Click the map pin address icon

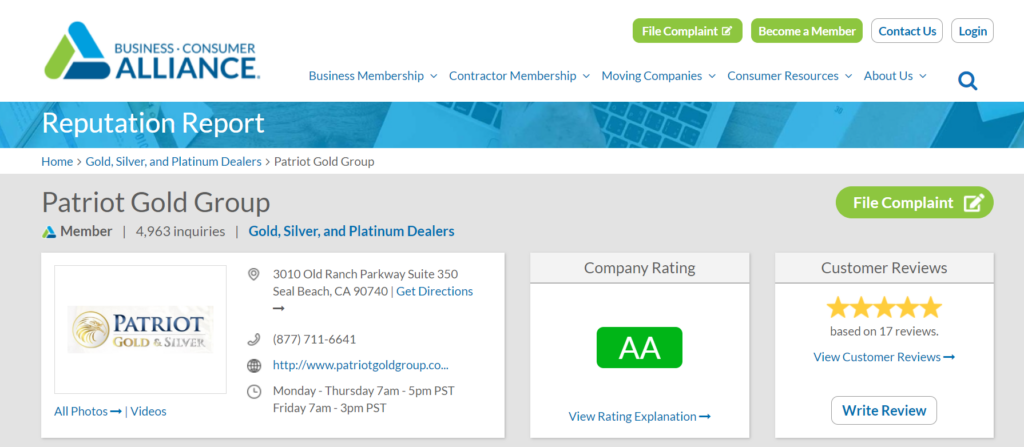click(x=253, y=274)
